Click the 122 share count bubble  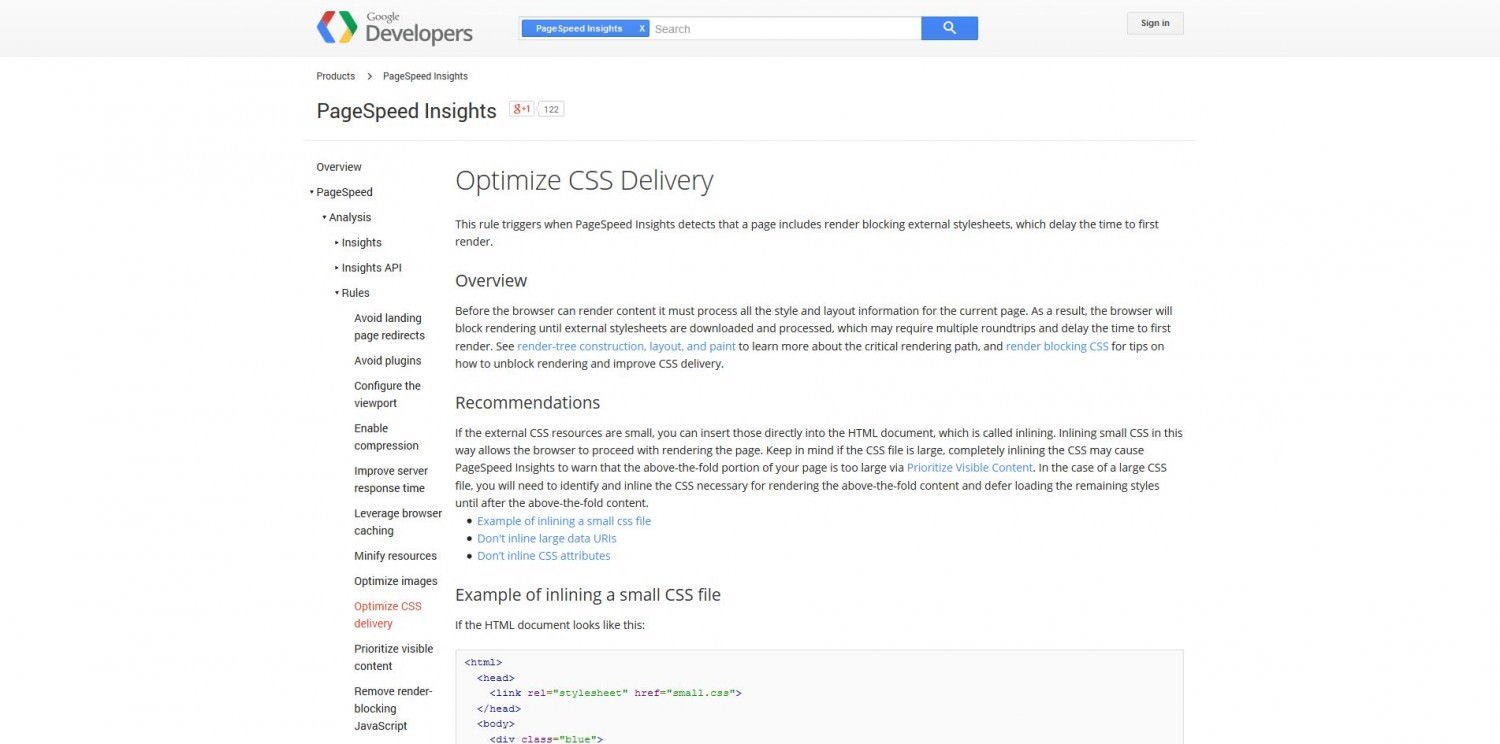[x=551, y=109]
